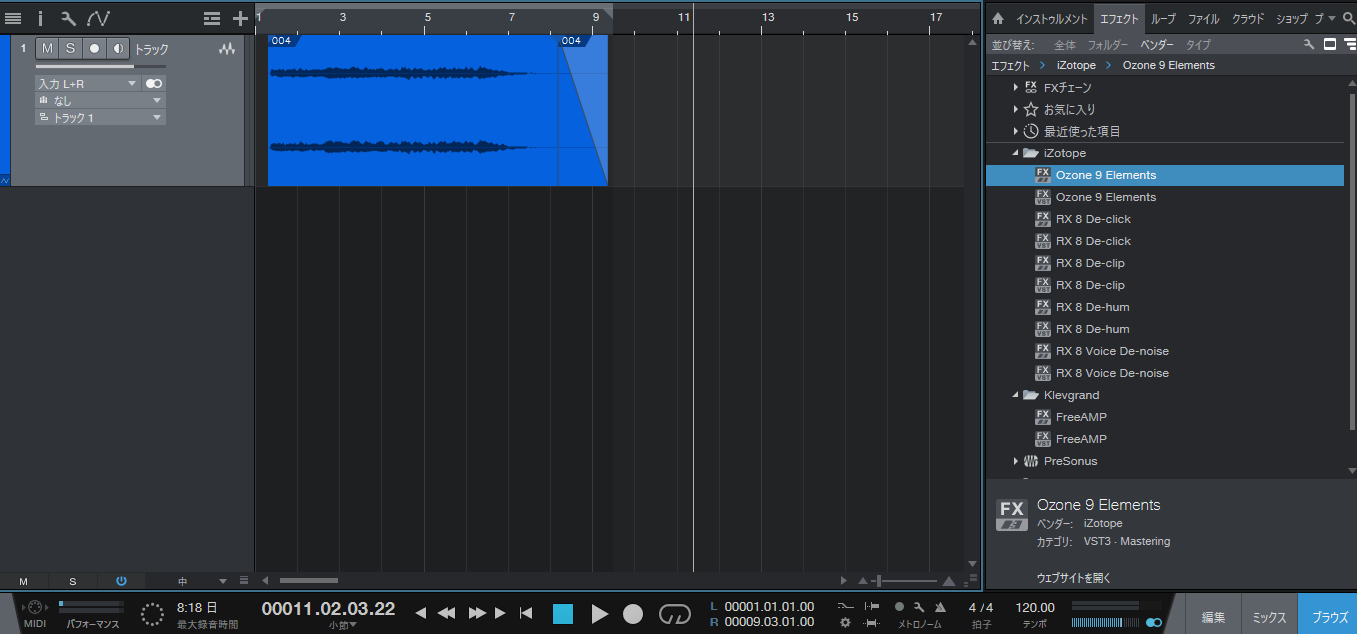Return to zero with transport icon
Image resolution: width=1357 pixels, height=634 pixels.
pyautogui.click(x=525, y=613)
